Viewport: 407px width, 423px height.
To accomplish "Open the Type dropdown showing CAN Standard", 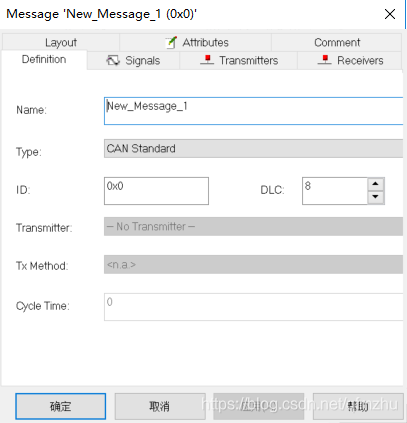I will (254, 149).
